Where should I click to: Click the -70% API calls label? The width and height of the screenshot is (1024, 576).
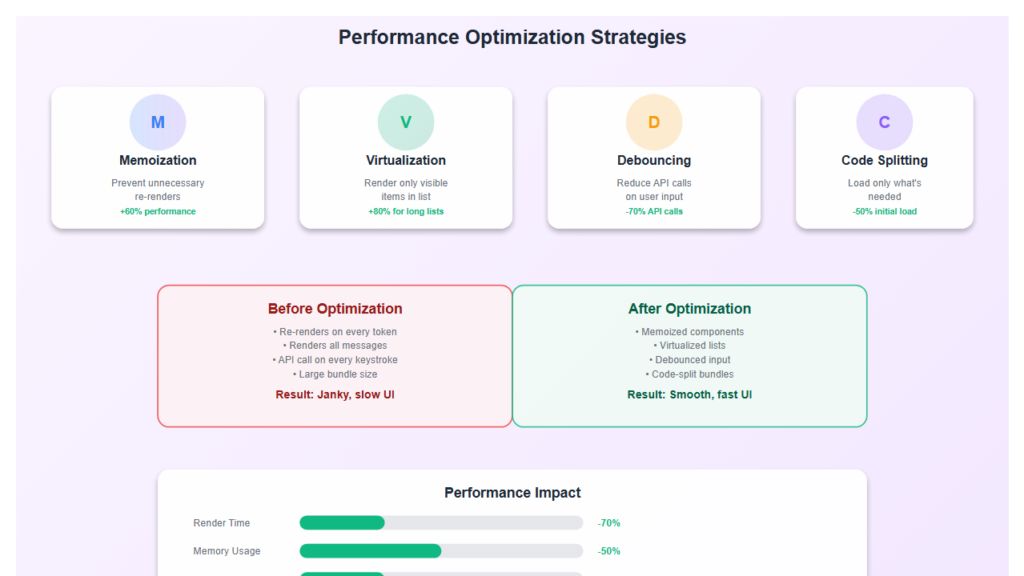pos(654,211)
